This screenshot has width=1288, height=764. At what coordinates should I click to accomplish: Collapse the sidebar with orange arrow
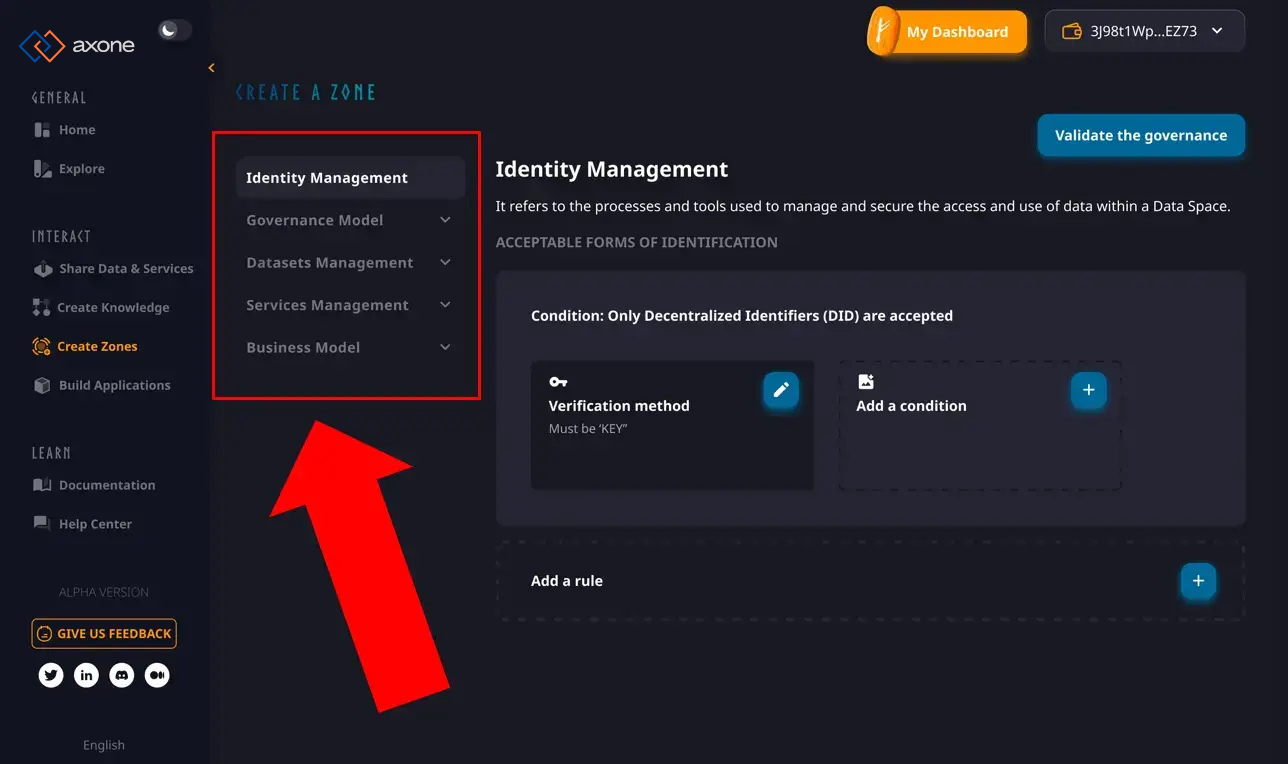pyautogui.click(x=211, y=68)
